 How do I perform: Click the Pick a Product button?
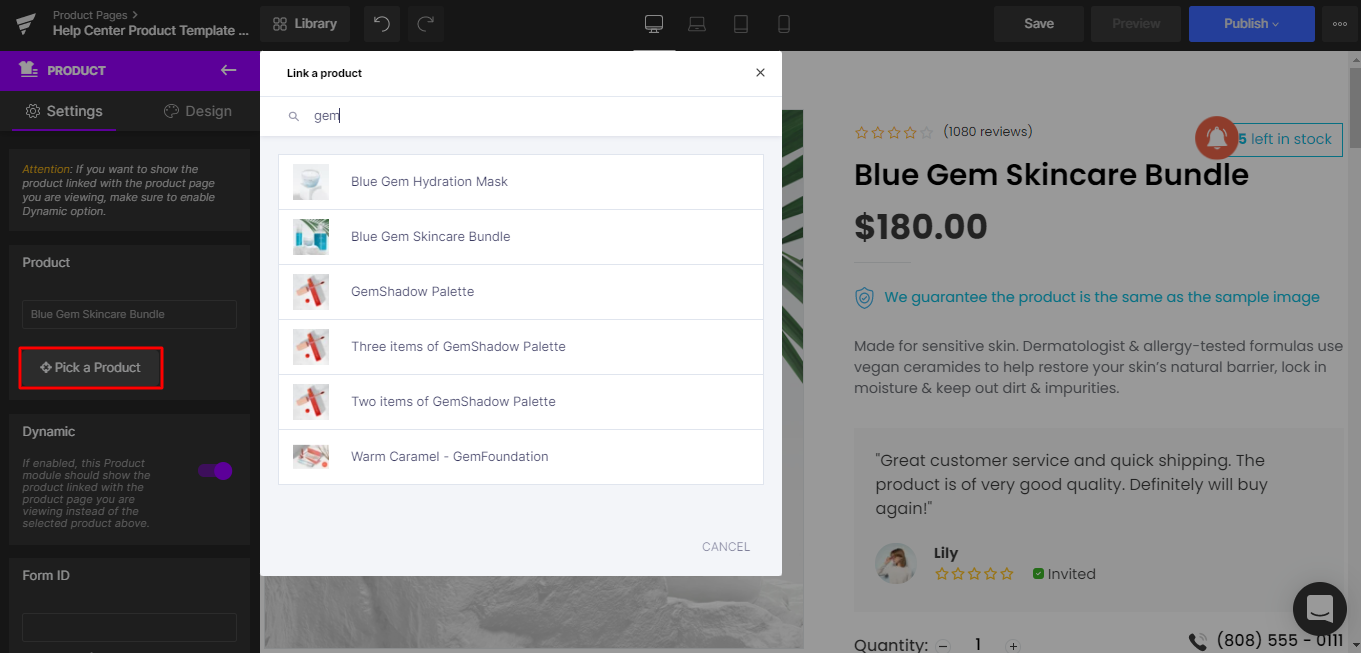point(90,367)
